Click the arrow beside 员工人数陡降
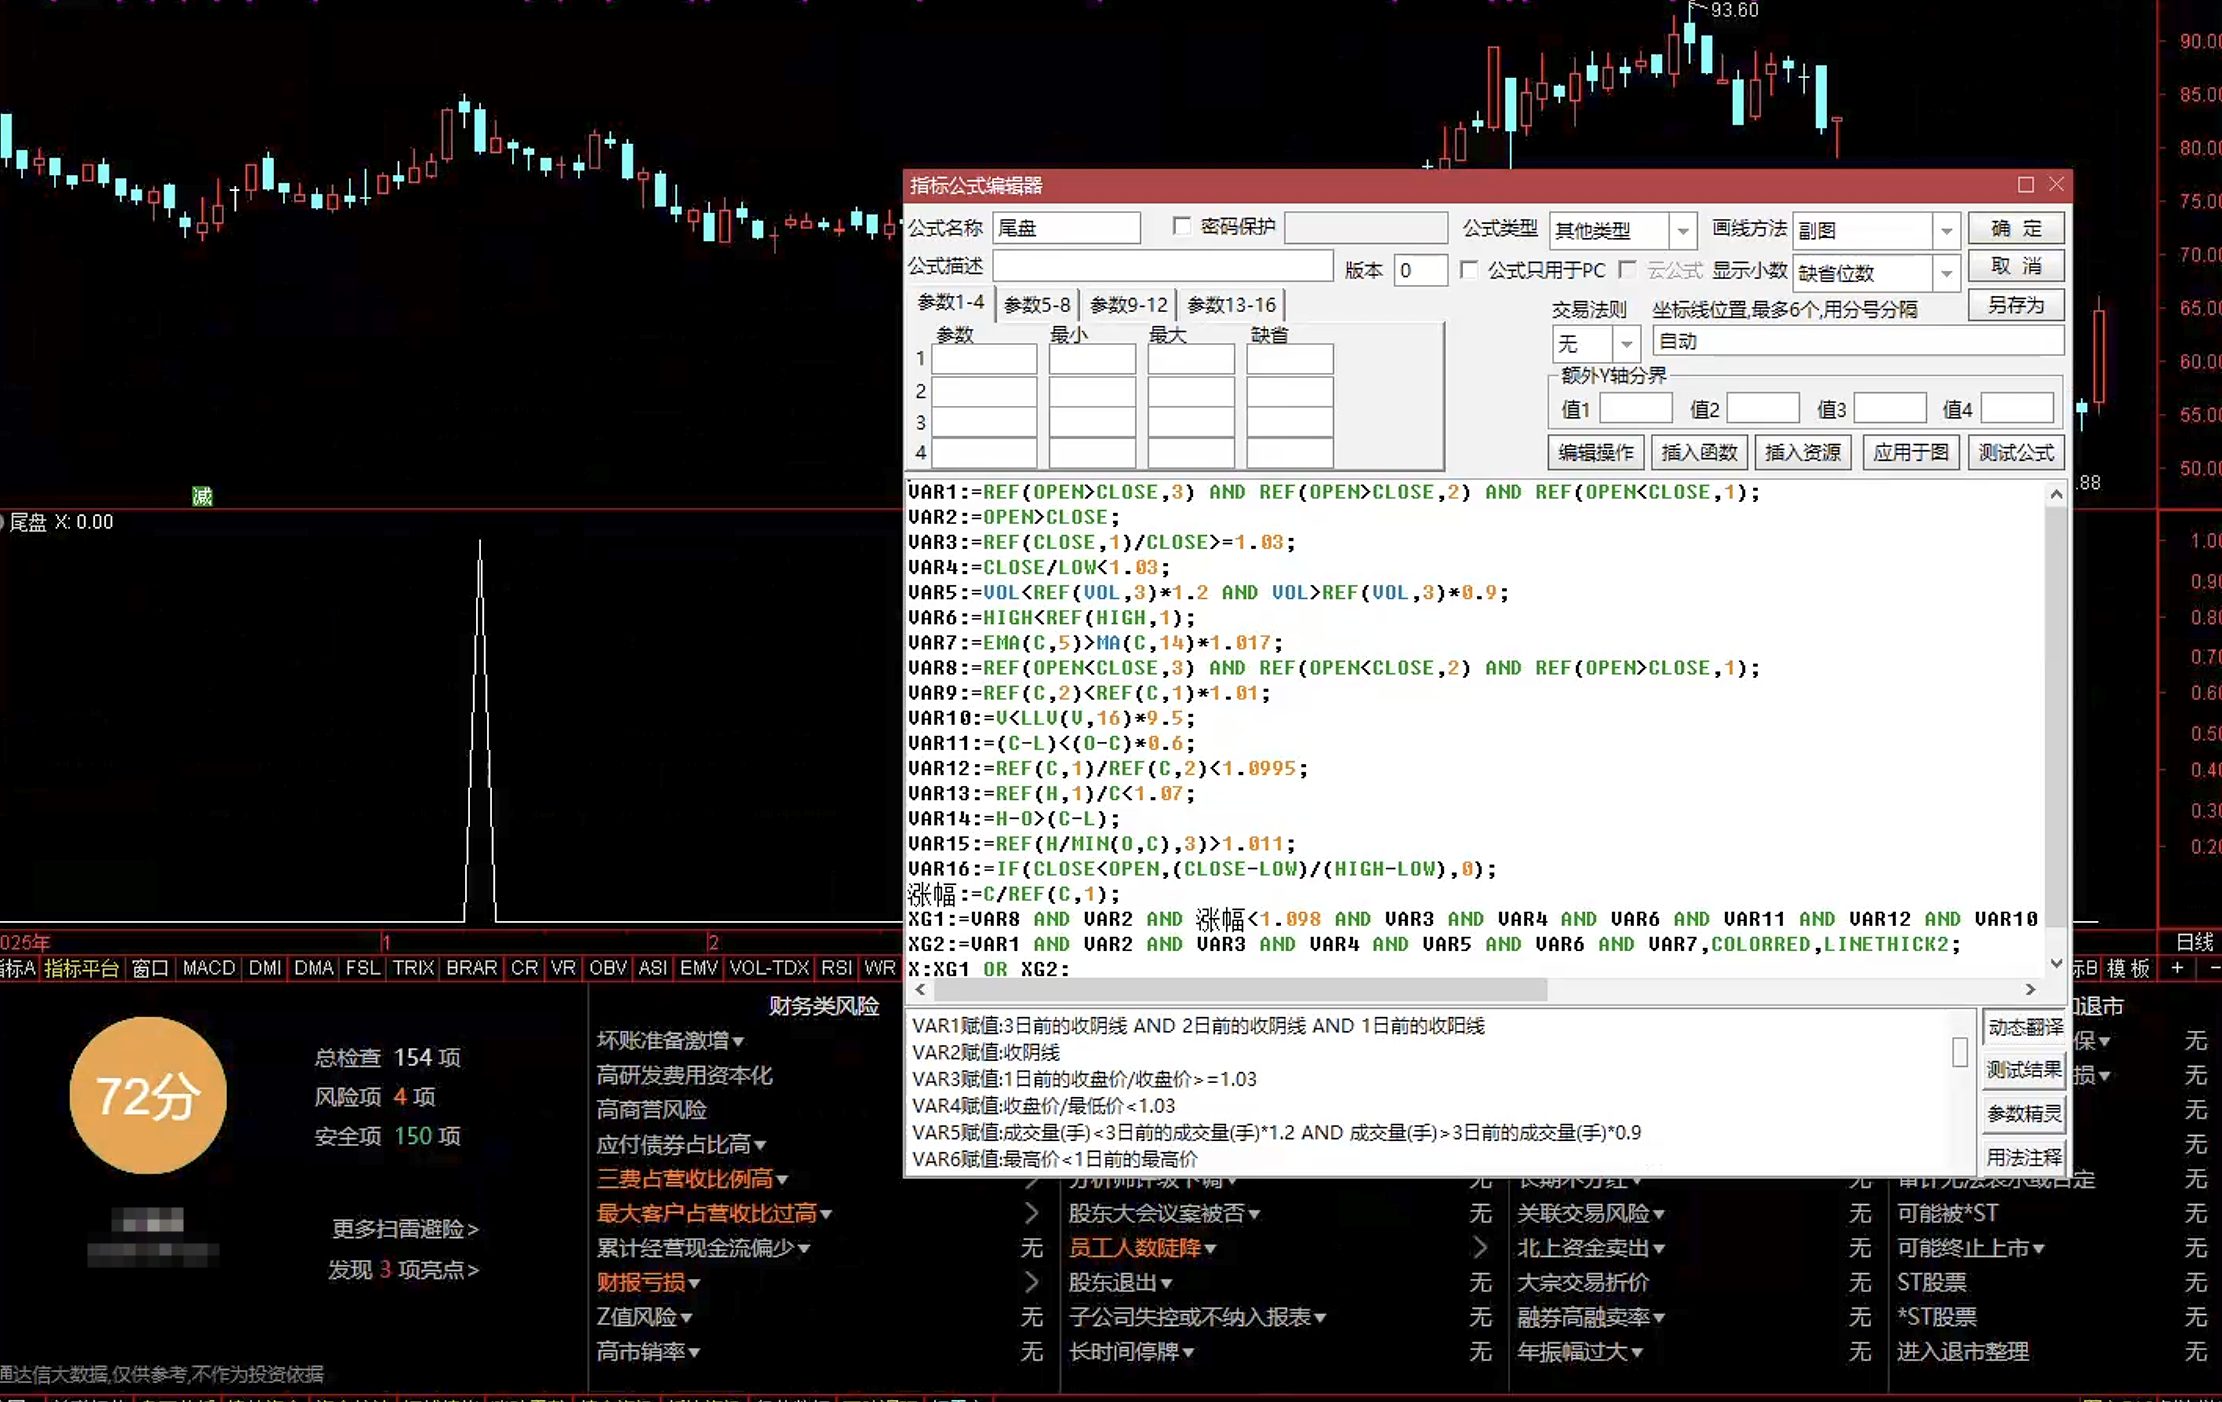This screenshot has width=2222, height=1402. pos(1481,1248)
